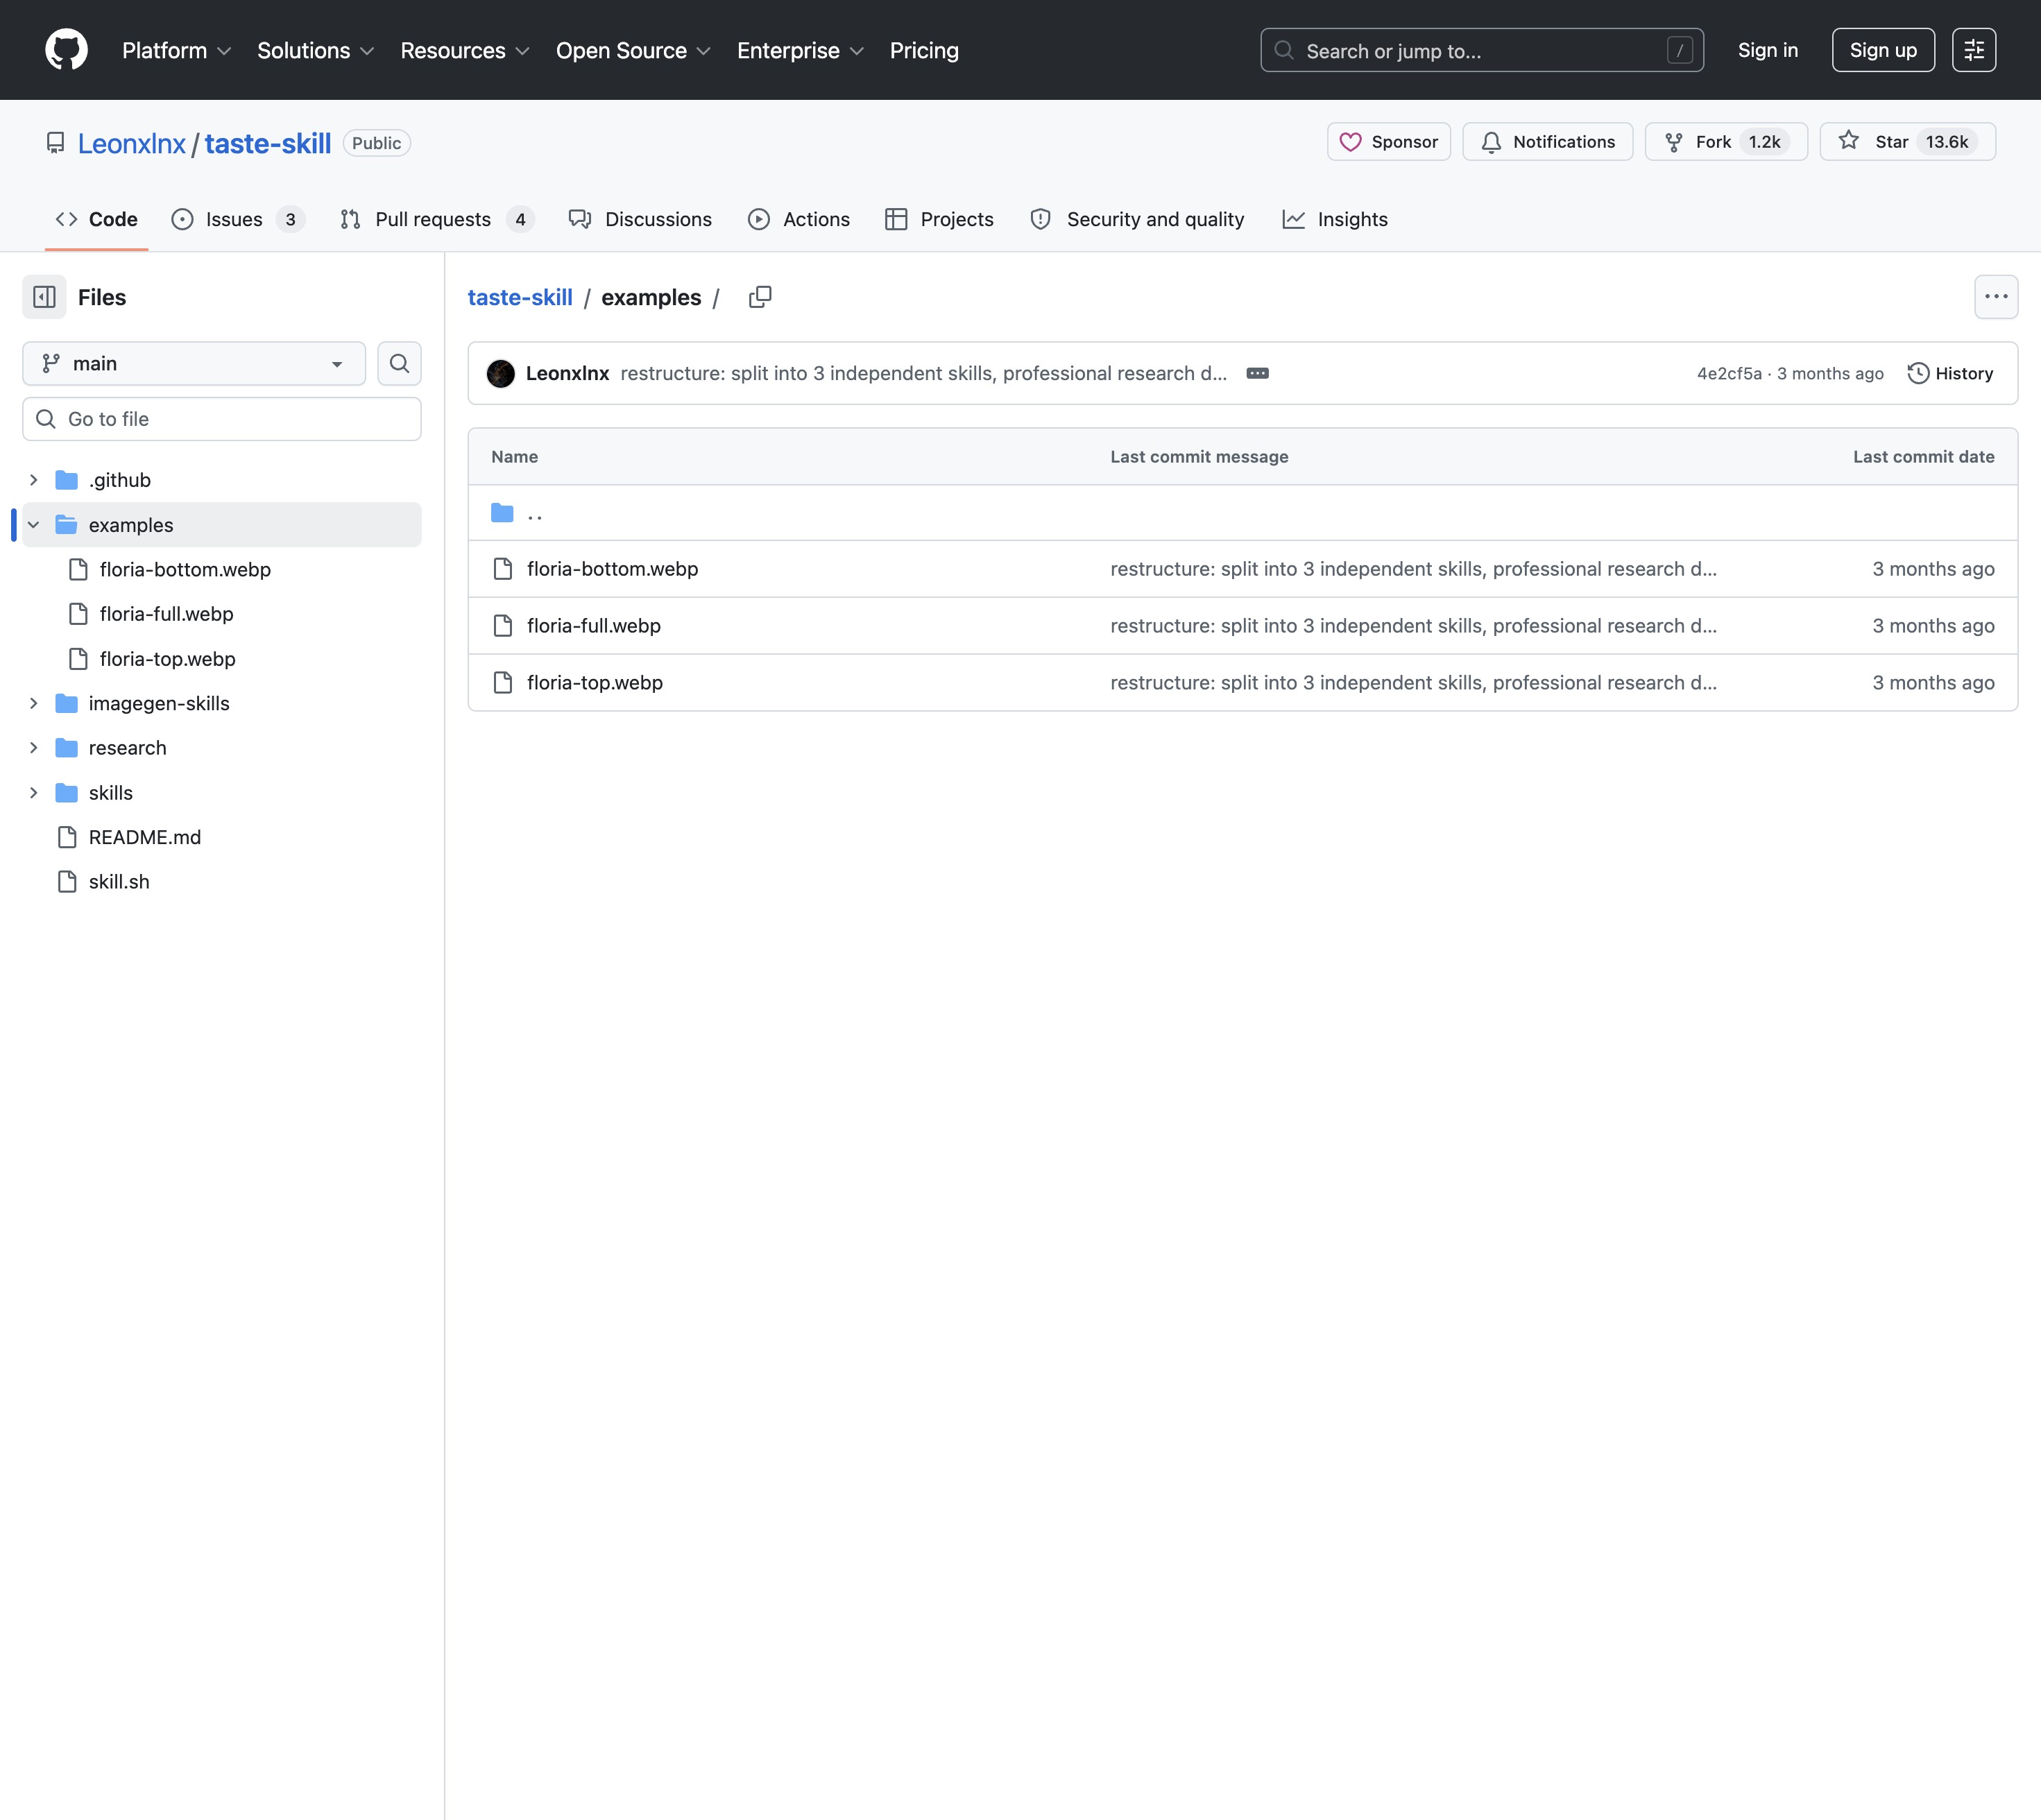
Task: Click the Sign in link
Action: 1767,50
